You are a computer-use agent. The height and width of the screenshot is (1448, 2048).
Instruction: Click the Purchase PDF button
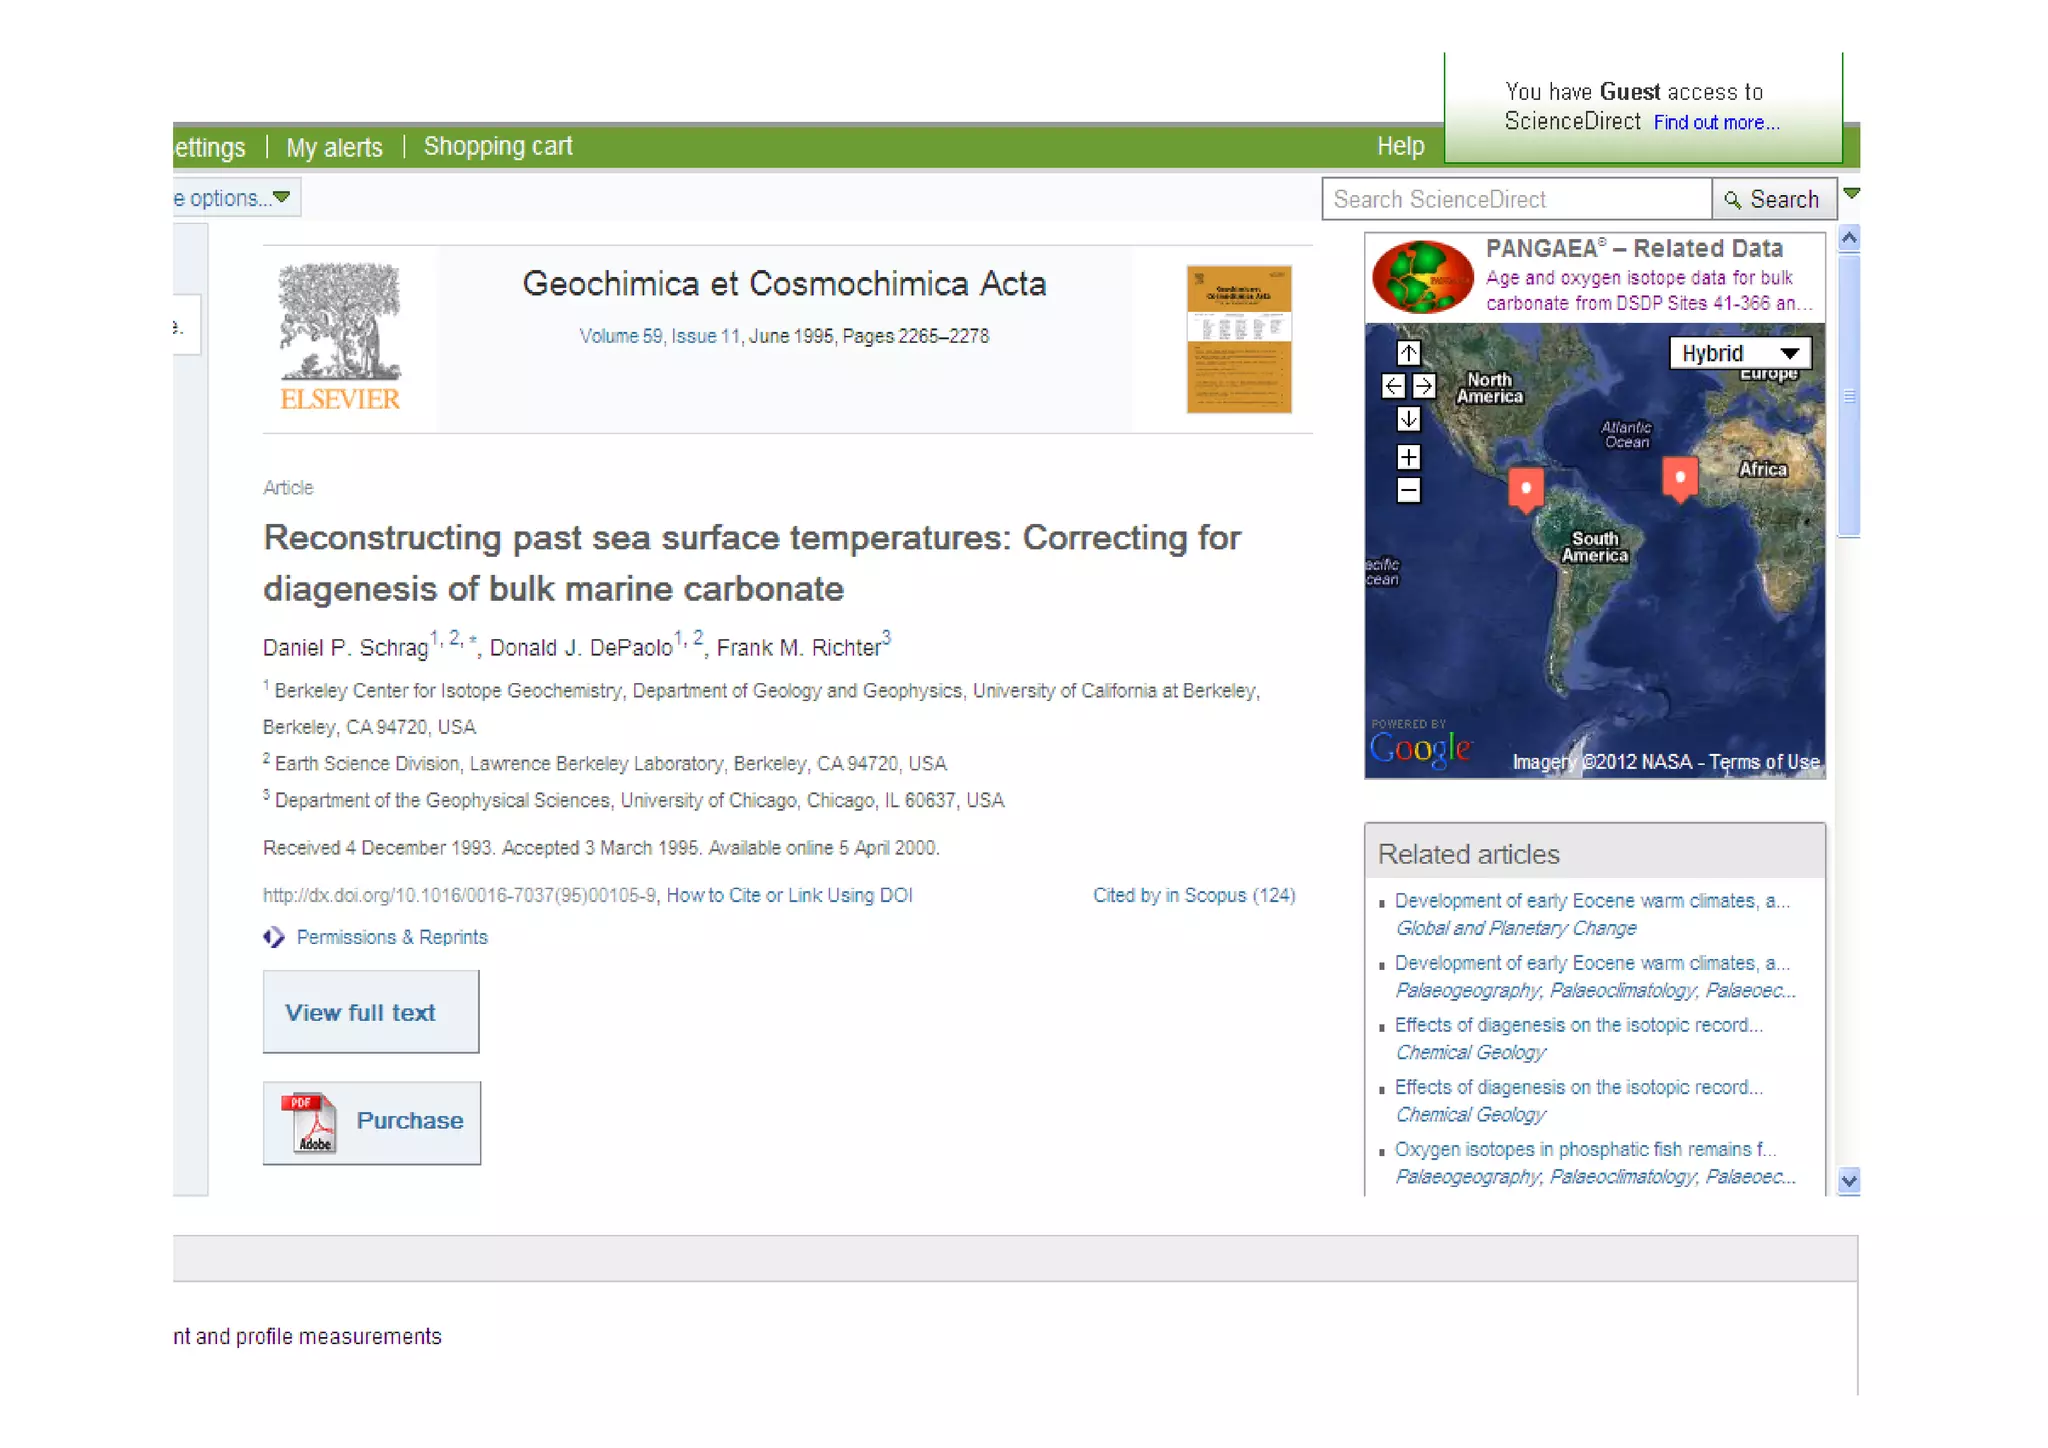pos(371,1122)
